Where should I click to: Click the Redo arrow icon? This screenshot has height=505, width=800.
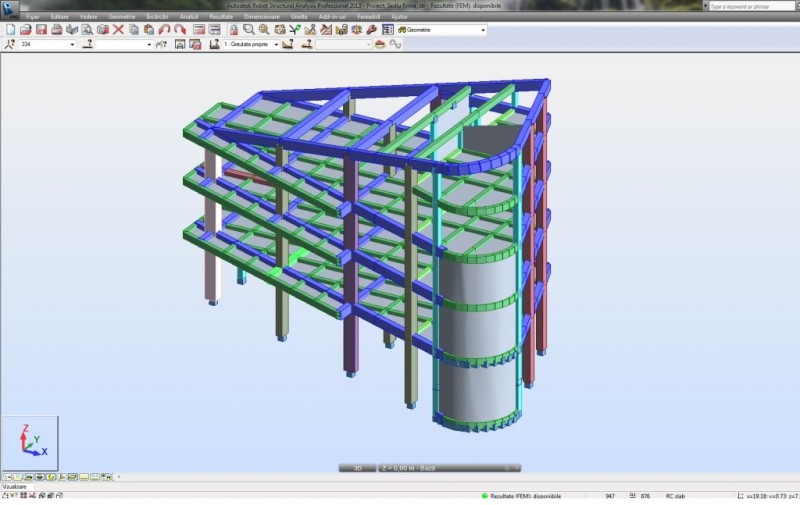pyautogui.click(x=180, y=30)
